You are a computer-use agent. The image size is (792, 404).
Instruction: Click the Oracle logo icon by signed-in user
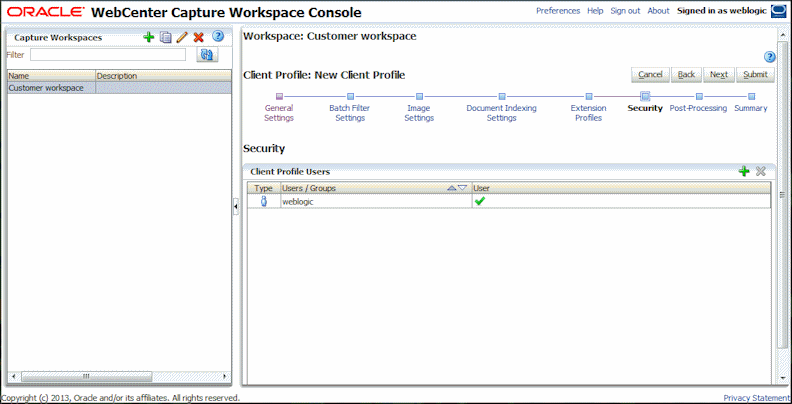pyautogui.click(x=777, y=11)
